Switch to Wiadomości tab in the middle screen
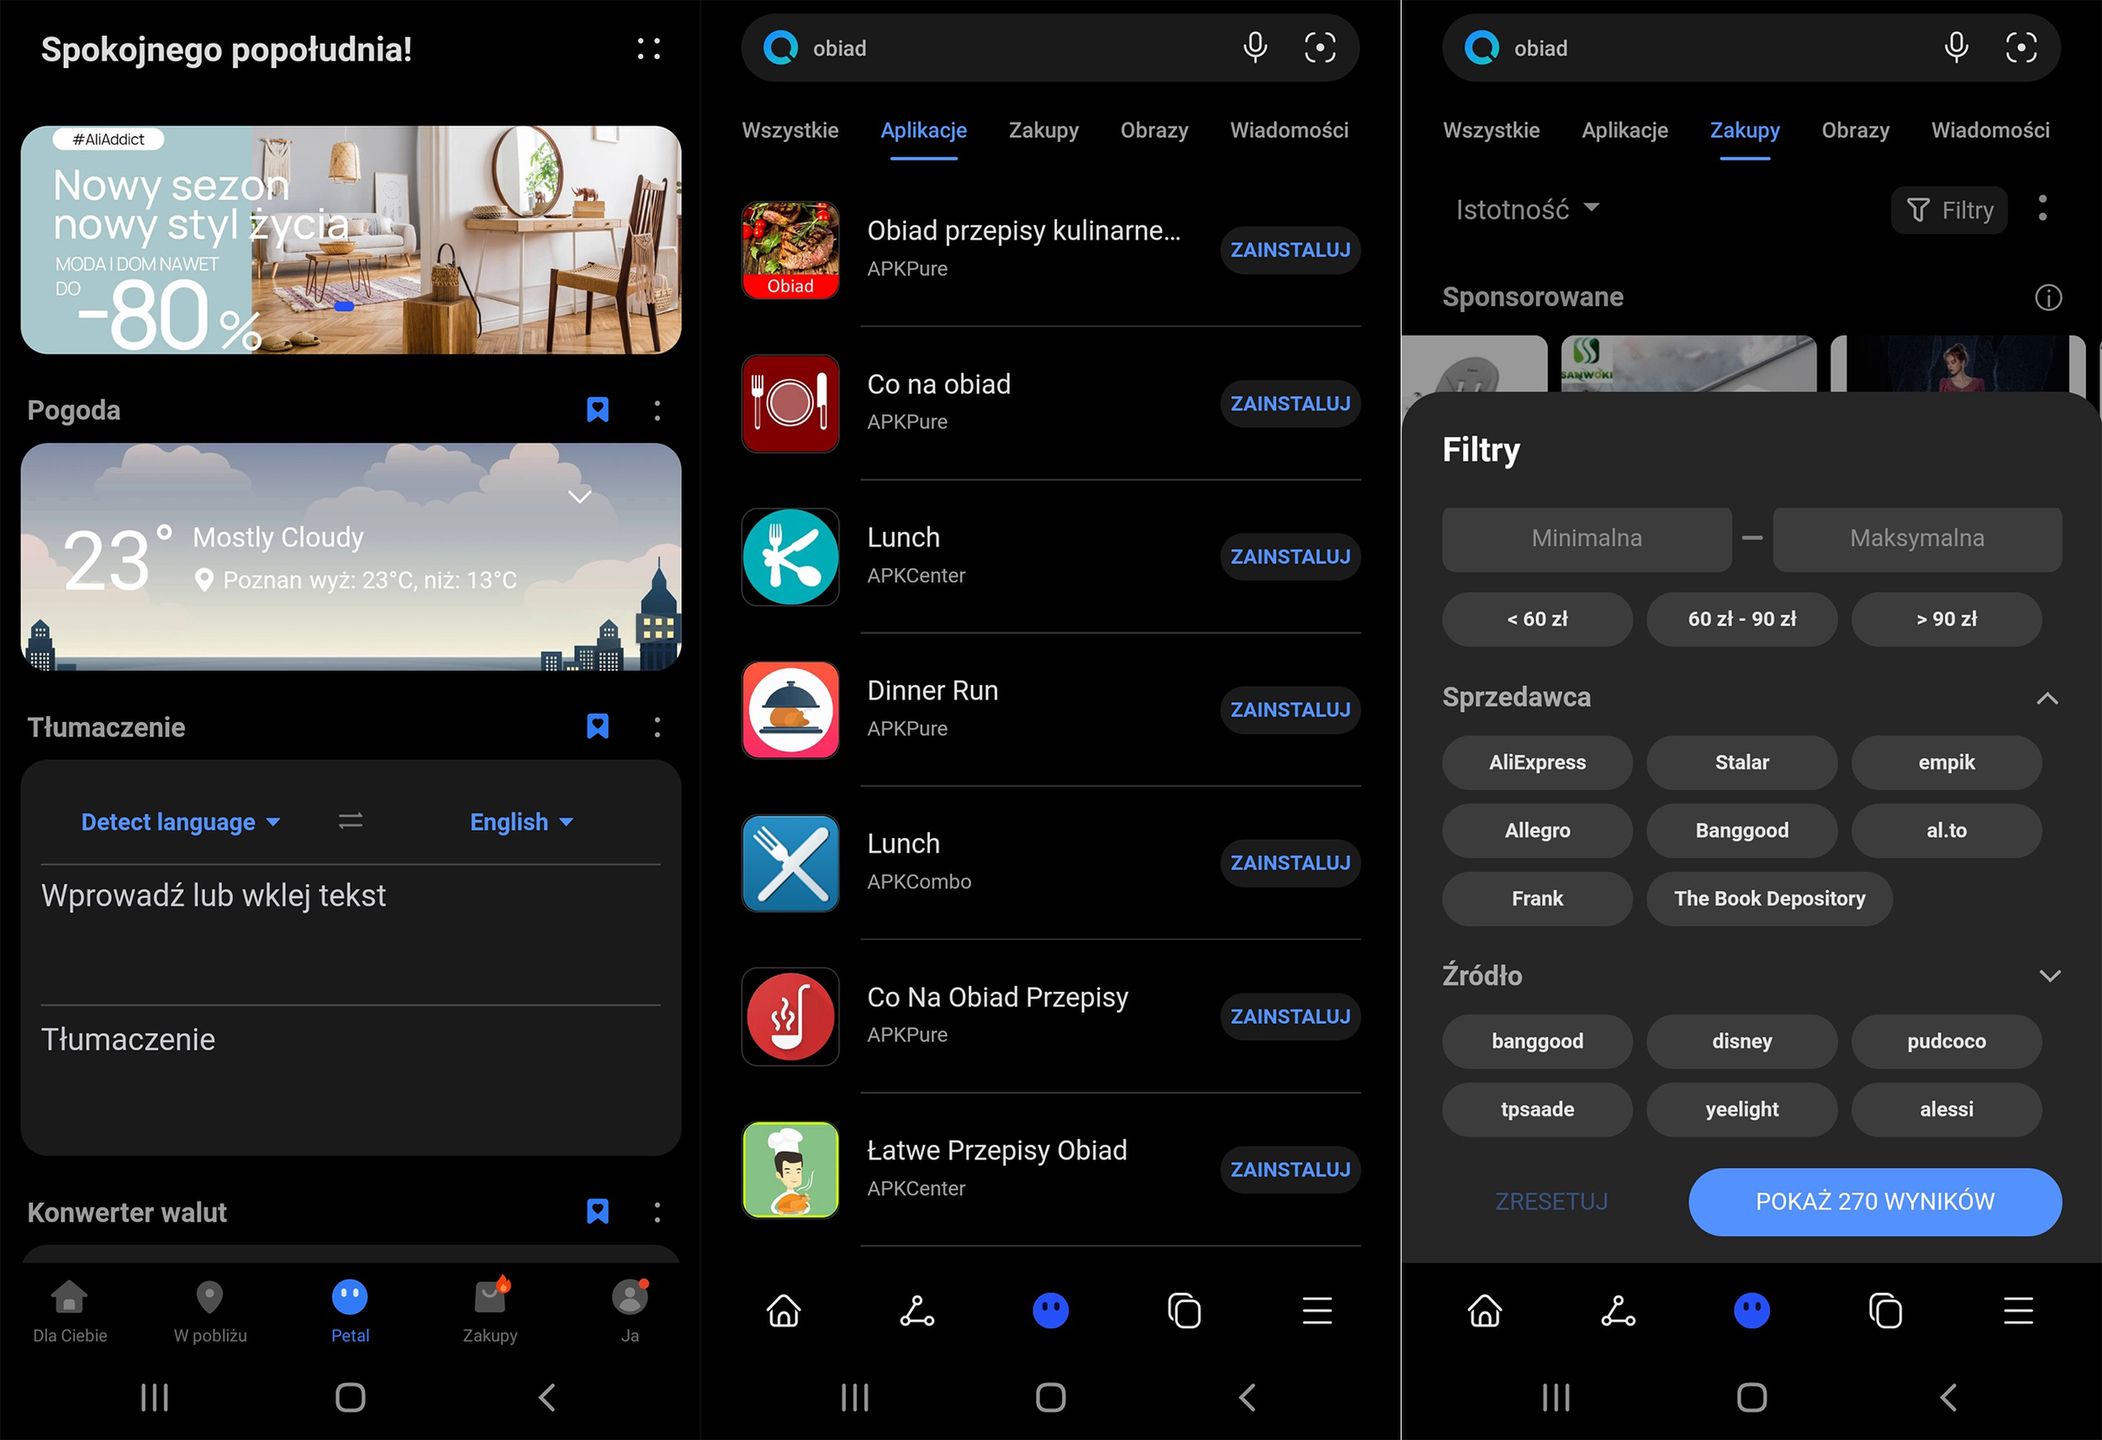Screen dimensions: 2102x1440 click(x=1289, y=130)
